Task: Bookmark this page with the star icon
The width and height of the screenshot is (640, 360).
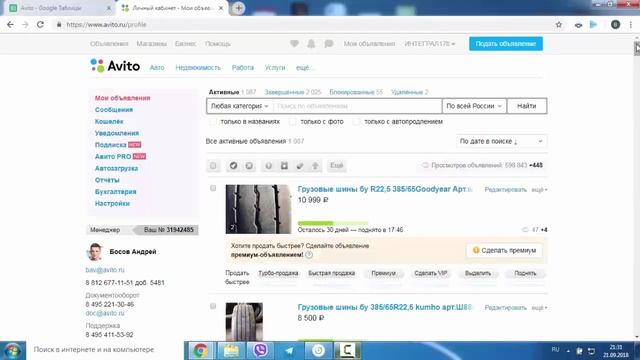Action: [559, 25]
